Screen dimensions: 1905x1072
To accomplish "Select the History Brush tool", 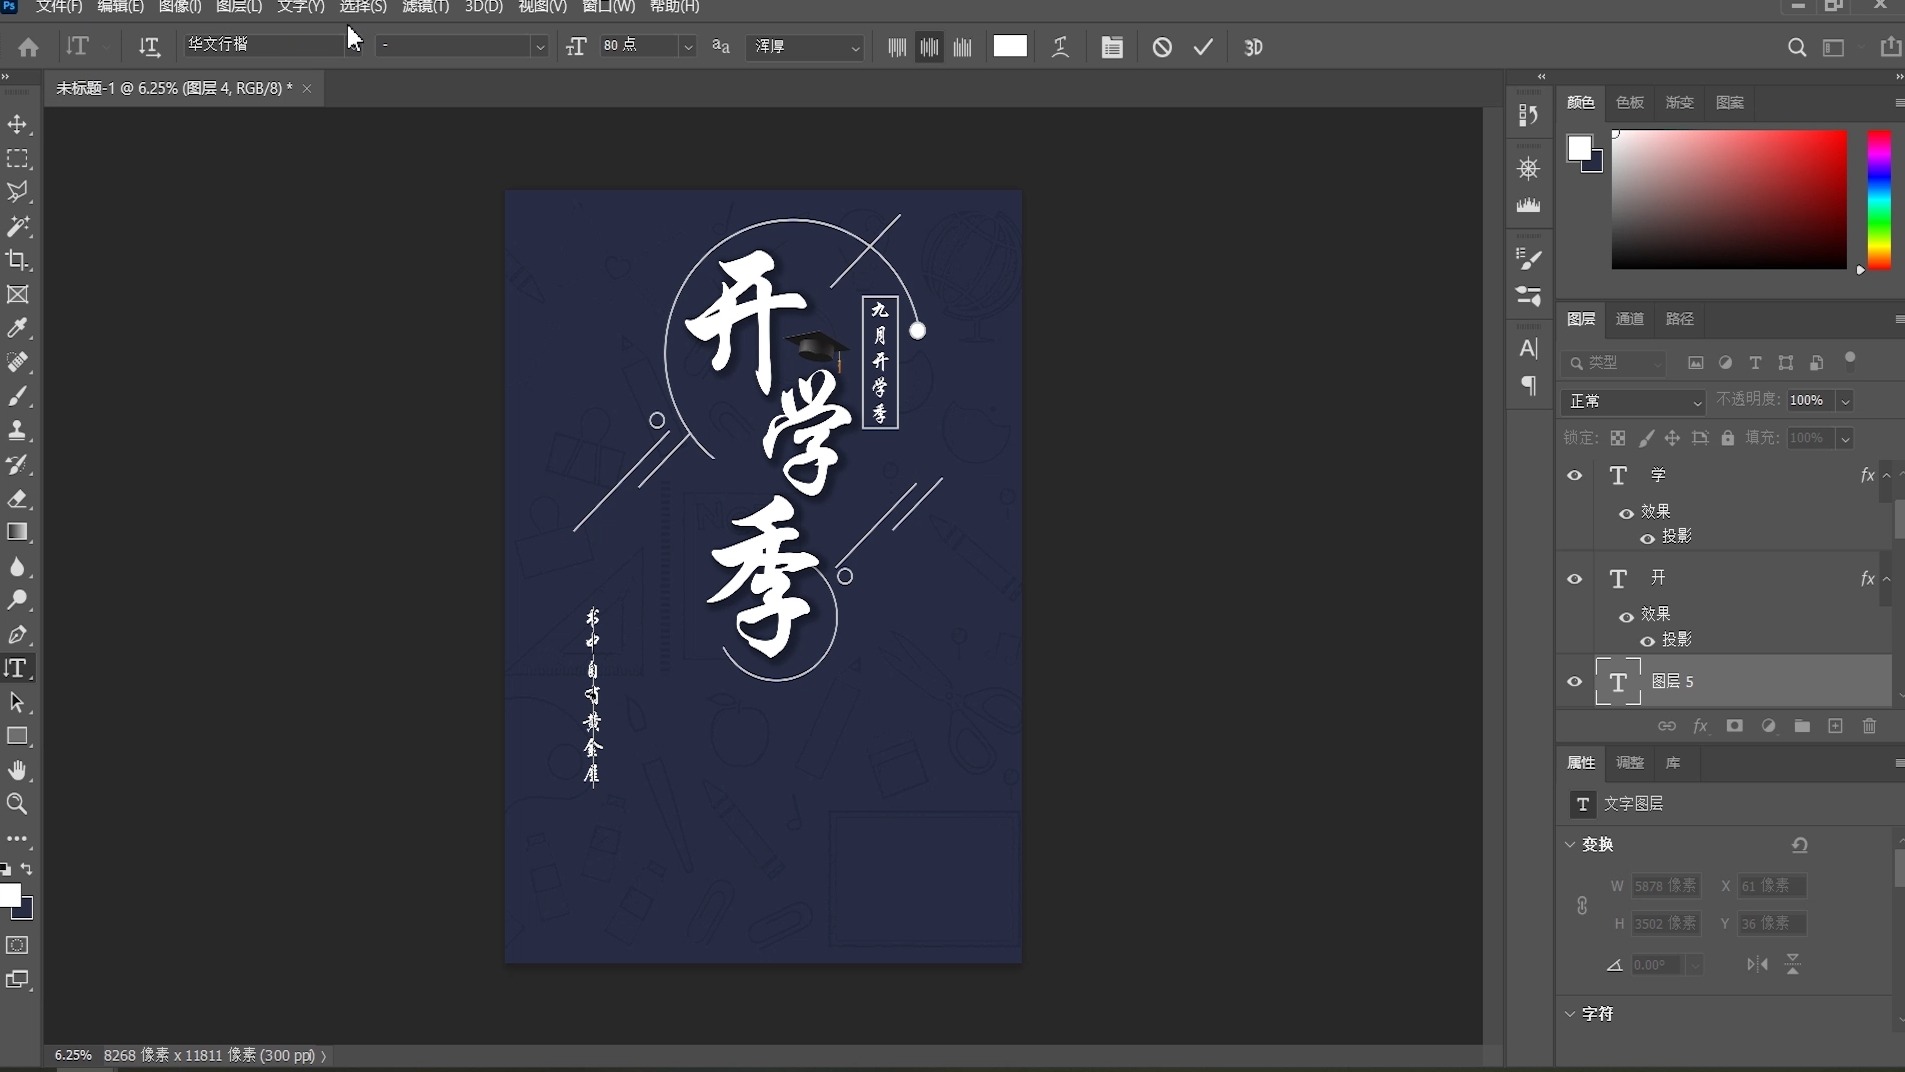I will (18, 464).
